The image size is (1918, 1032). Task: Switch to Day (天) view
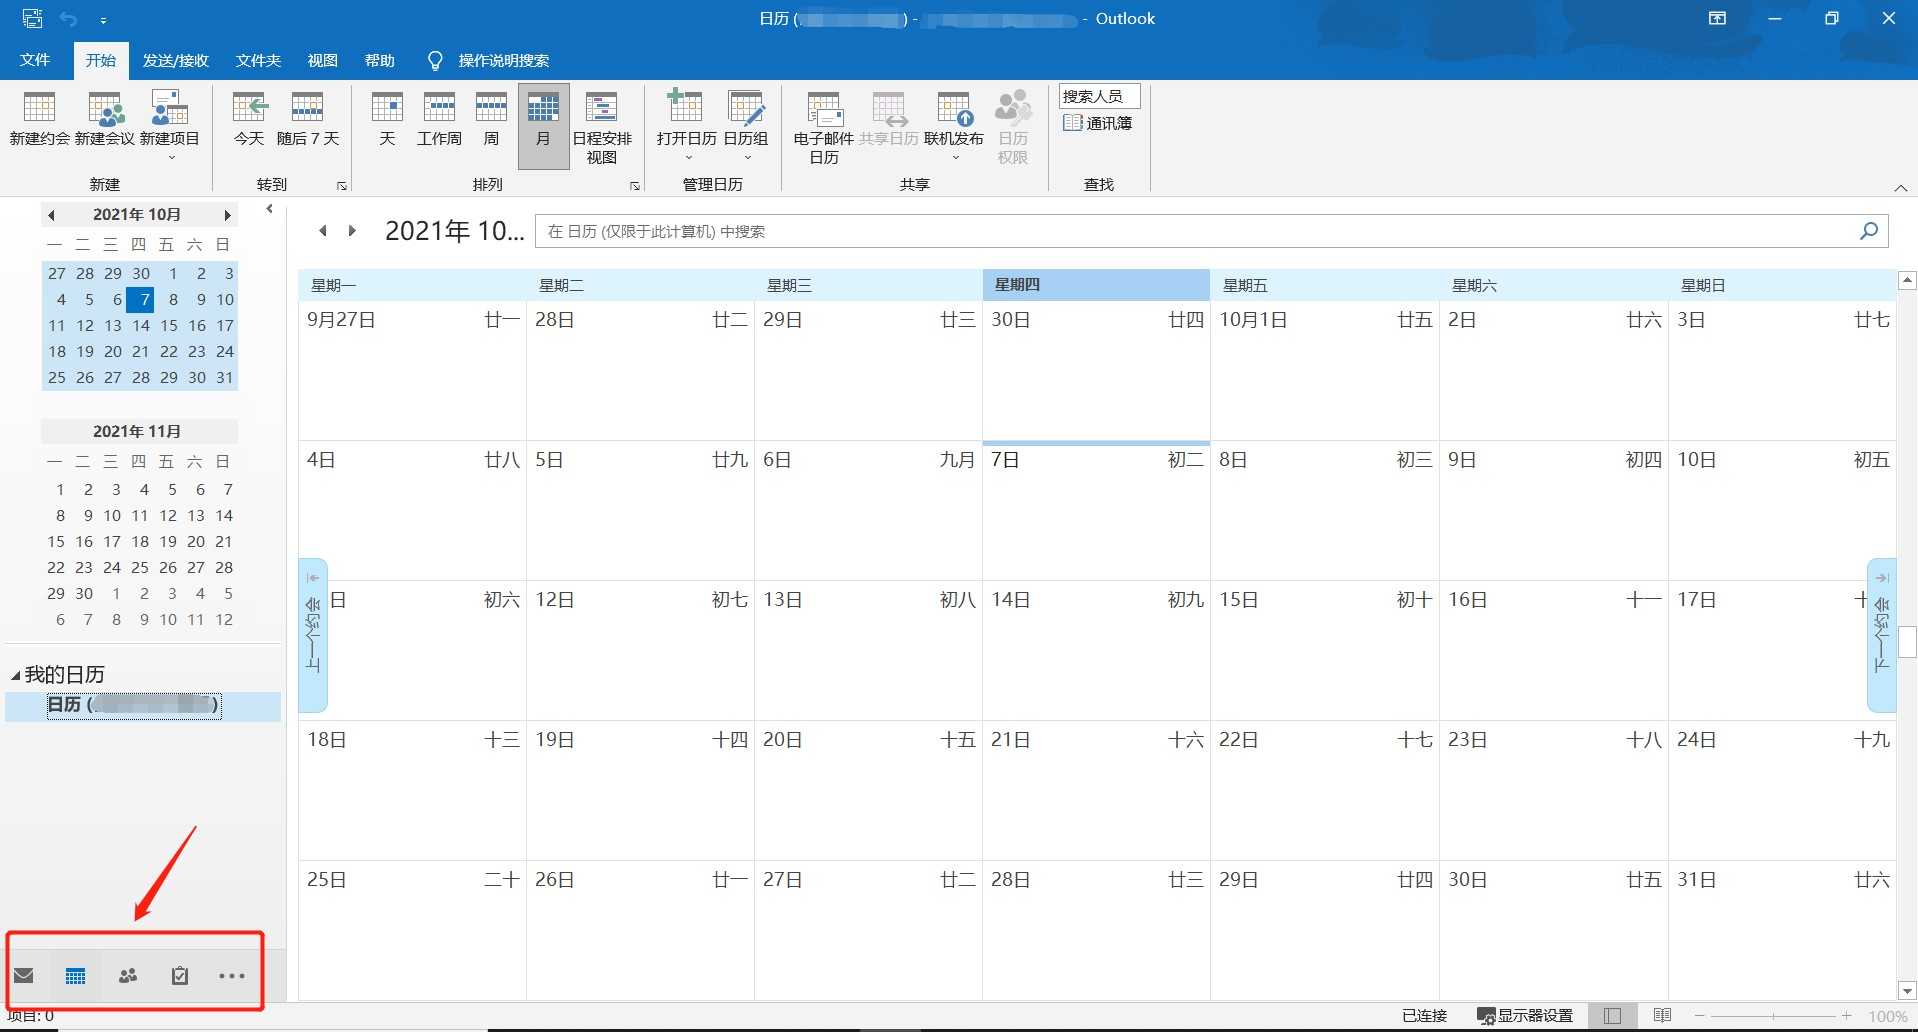click(387, 119)
